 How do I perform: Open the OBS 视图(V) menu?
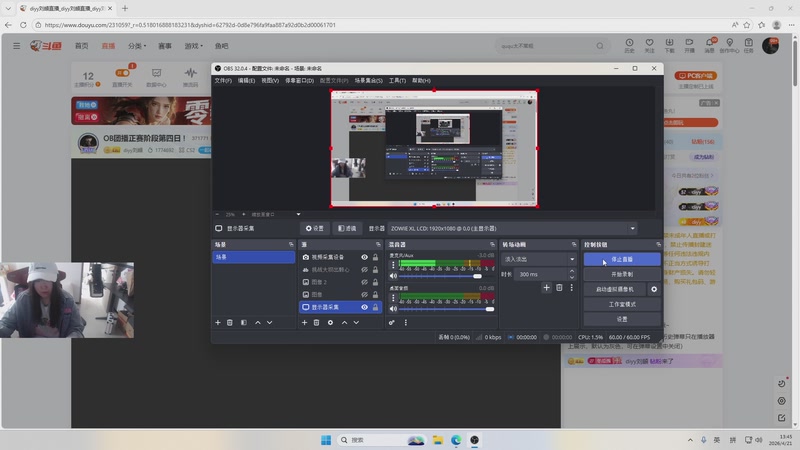(x=270, y=81)
